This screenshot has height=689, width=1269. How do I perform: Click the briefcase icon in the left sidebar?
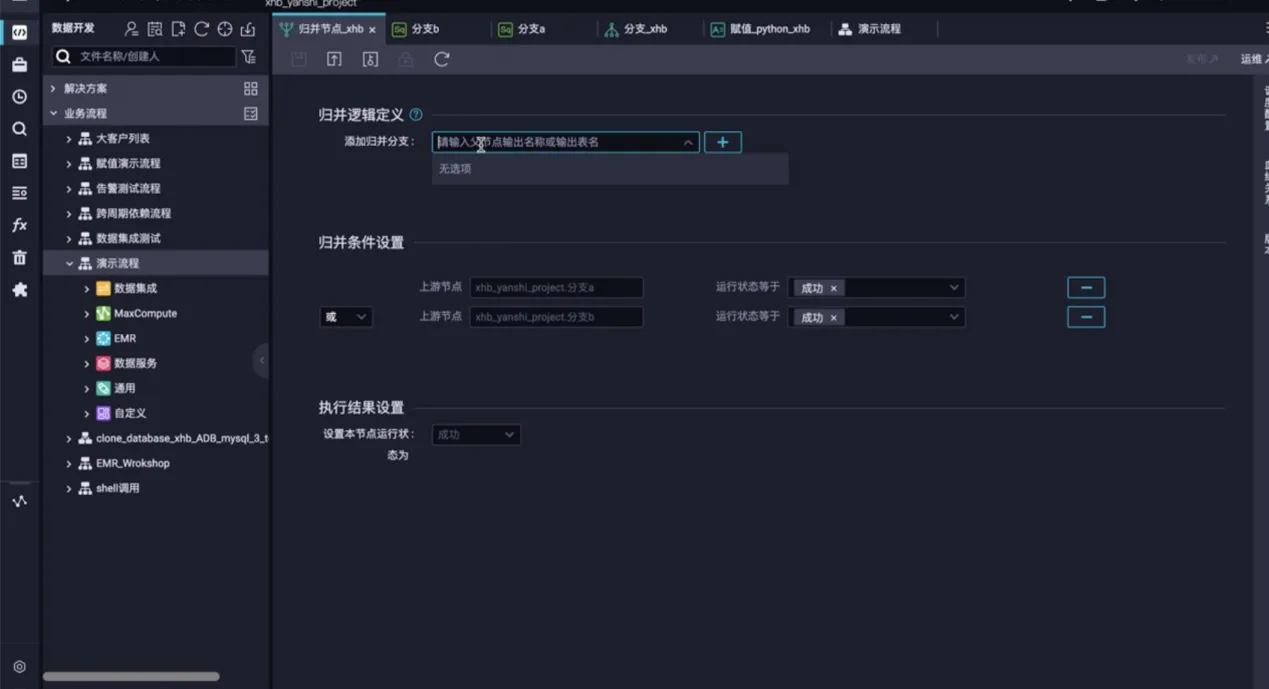pos(19,65)
